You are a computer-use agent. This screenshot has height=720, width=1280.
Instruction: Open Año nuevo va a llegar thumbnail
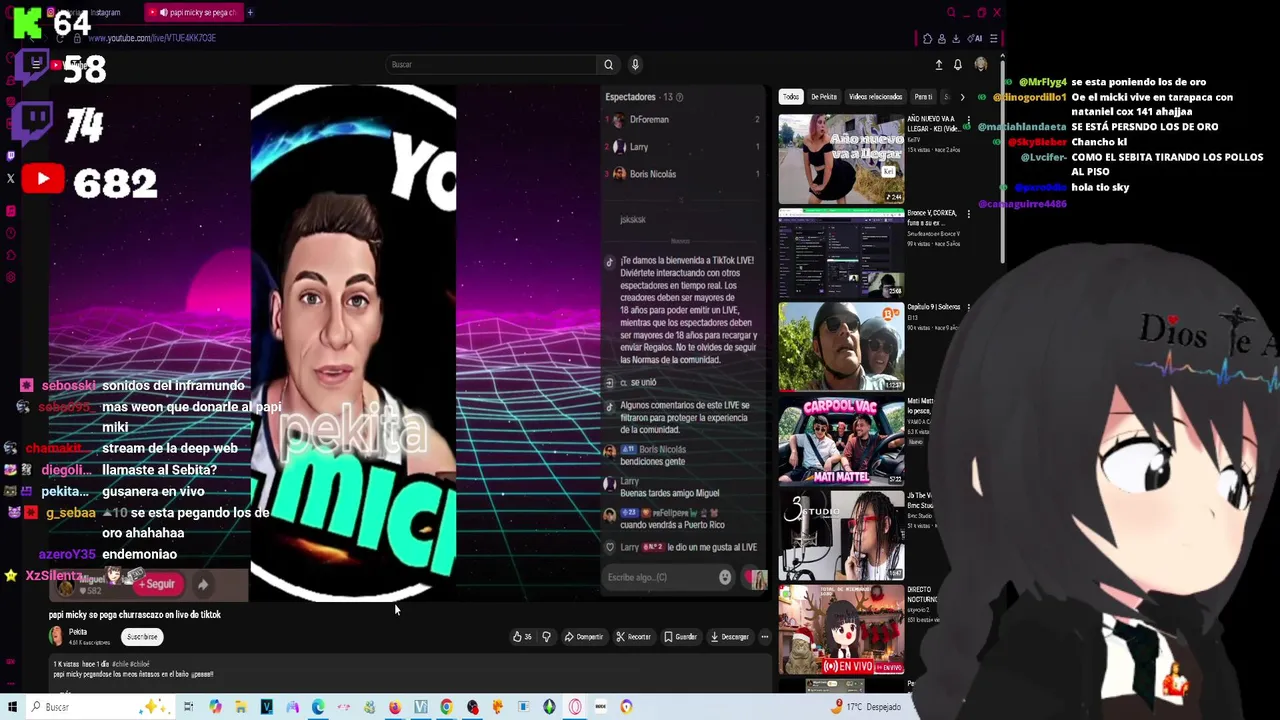(841, 159)
